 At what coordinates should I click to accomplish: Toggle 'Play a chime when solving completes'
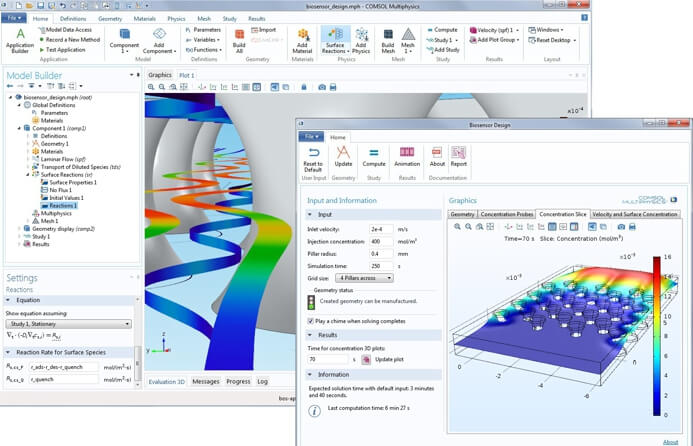[x=311, y=321]
